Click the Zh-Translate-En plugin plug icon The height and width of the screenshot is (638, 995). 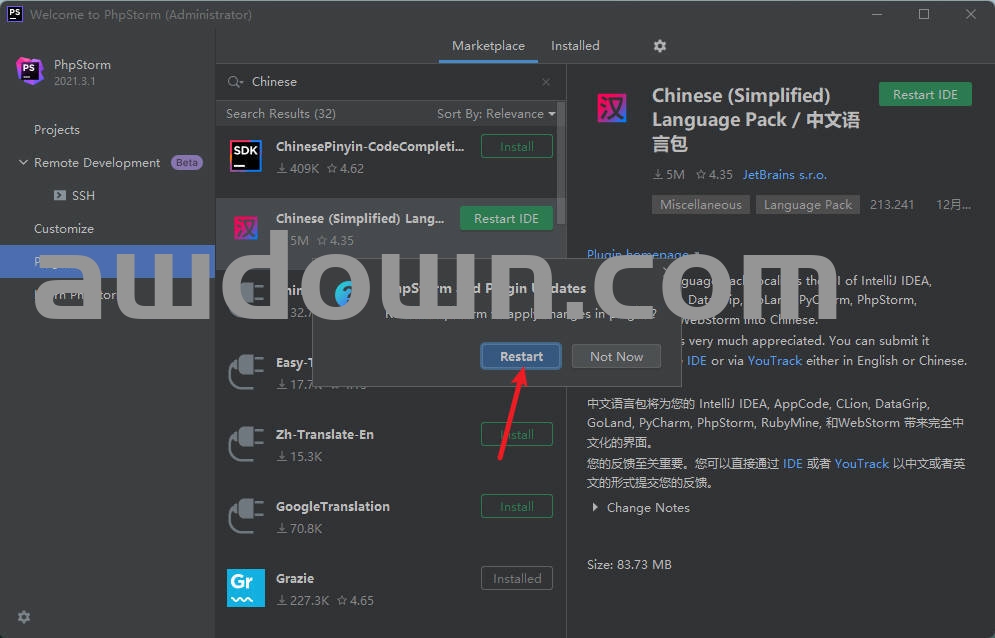pyautogui.click(x=246, y=443)
